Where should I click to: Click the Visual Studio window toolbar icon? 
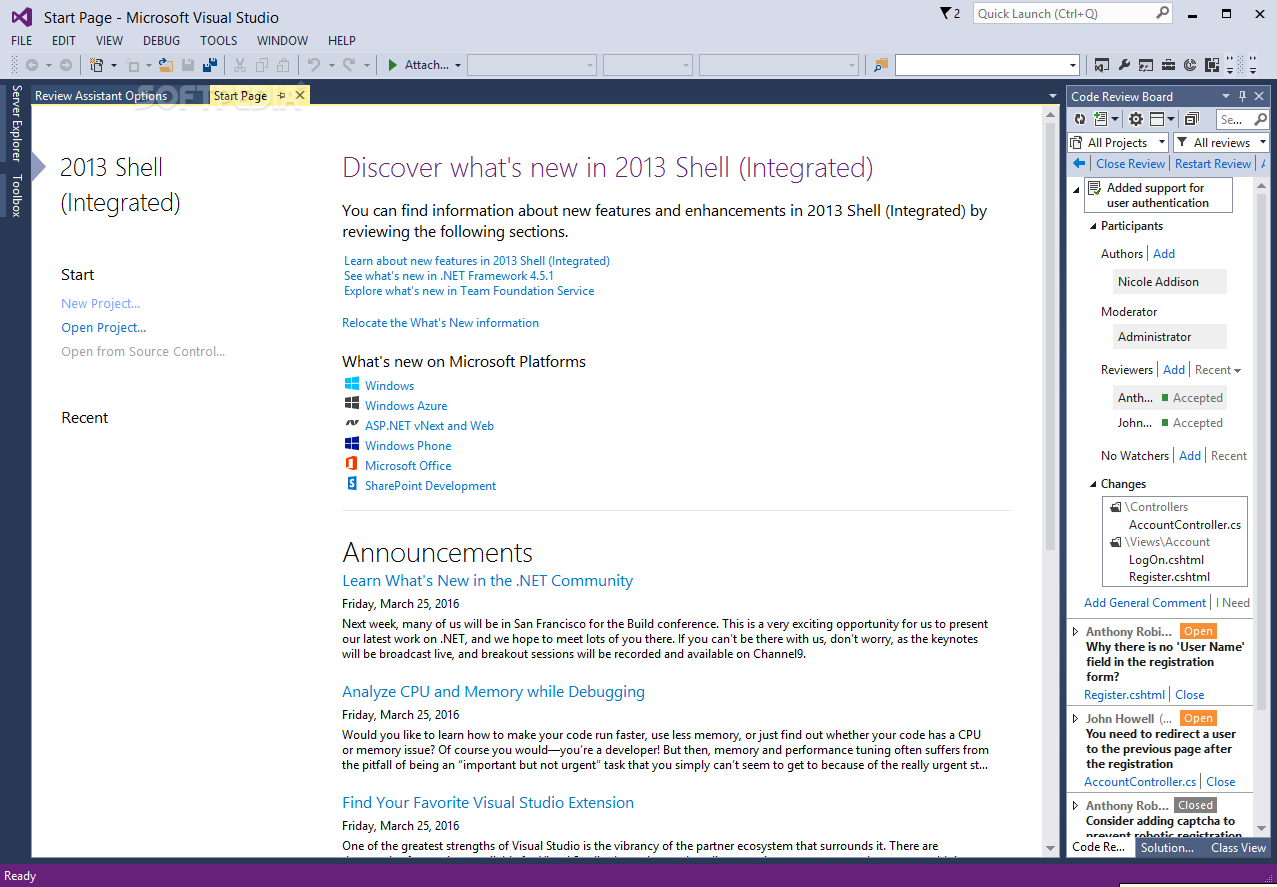(x=1101, y=65)
